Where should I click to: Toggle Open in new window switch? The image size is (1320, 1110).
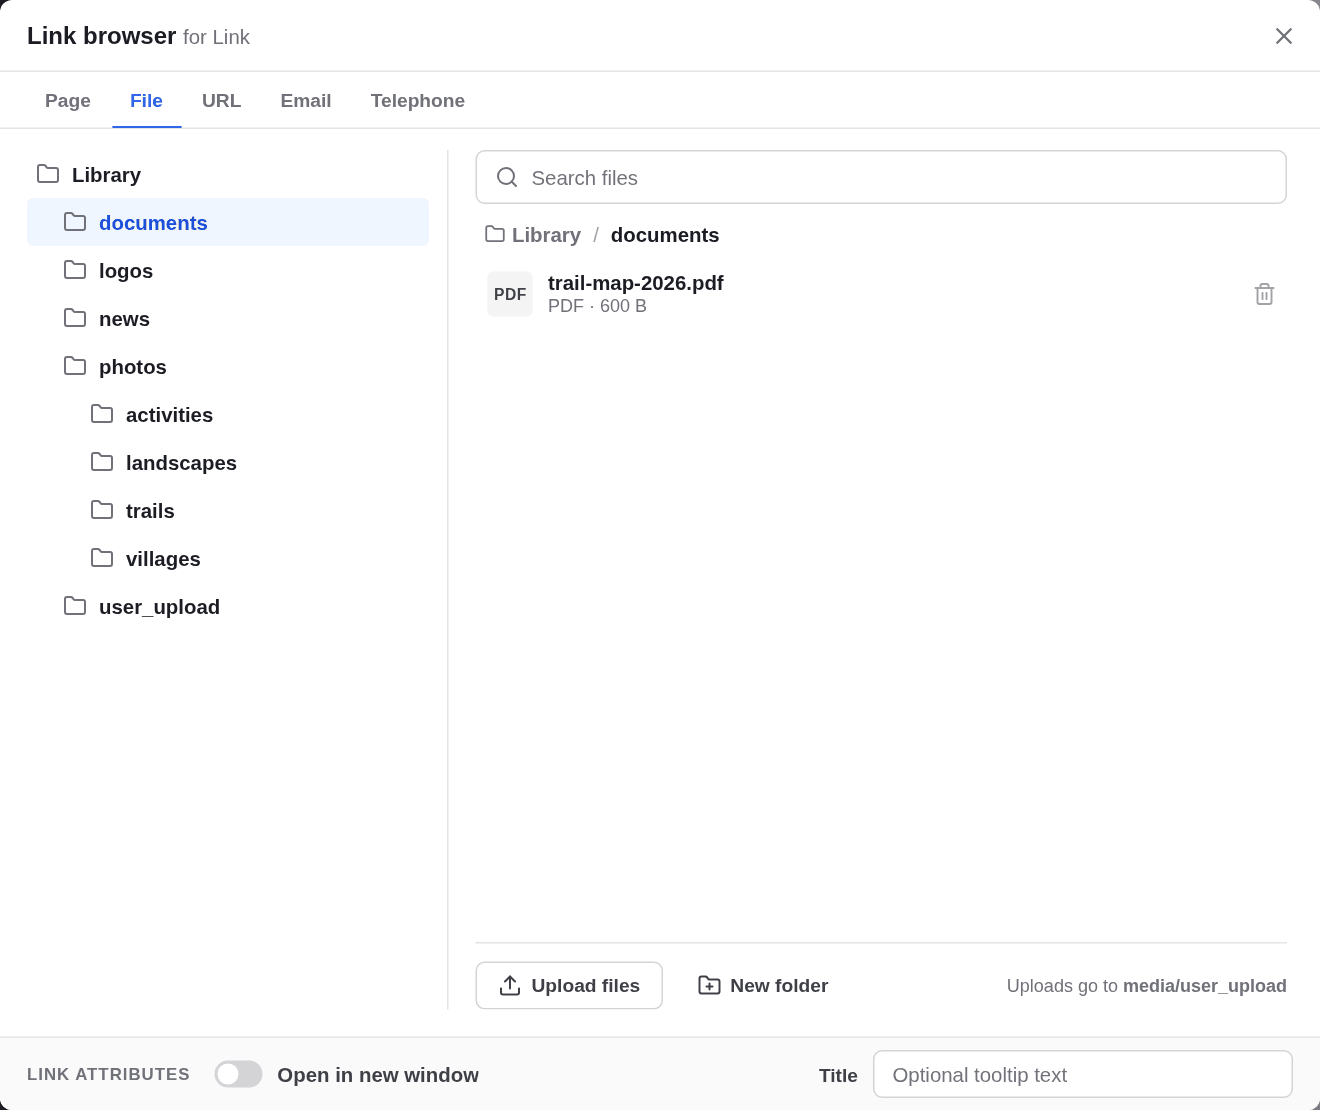point(239,1074)
